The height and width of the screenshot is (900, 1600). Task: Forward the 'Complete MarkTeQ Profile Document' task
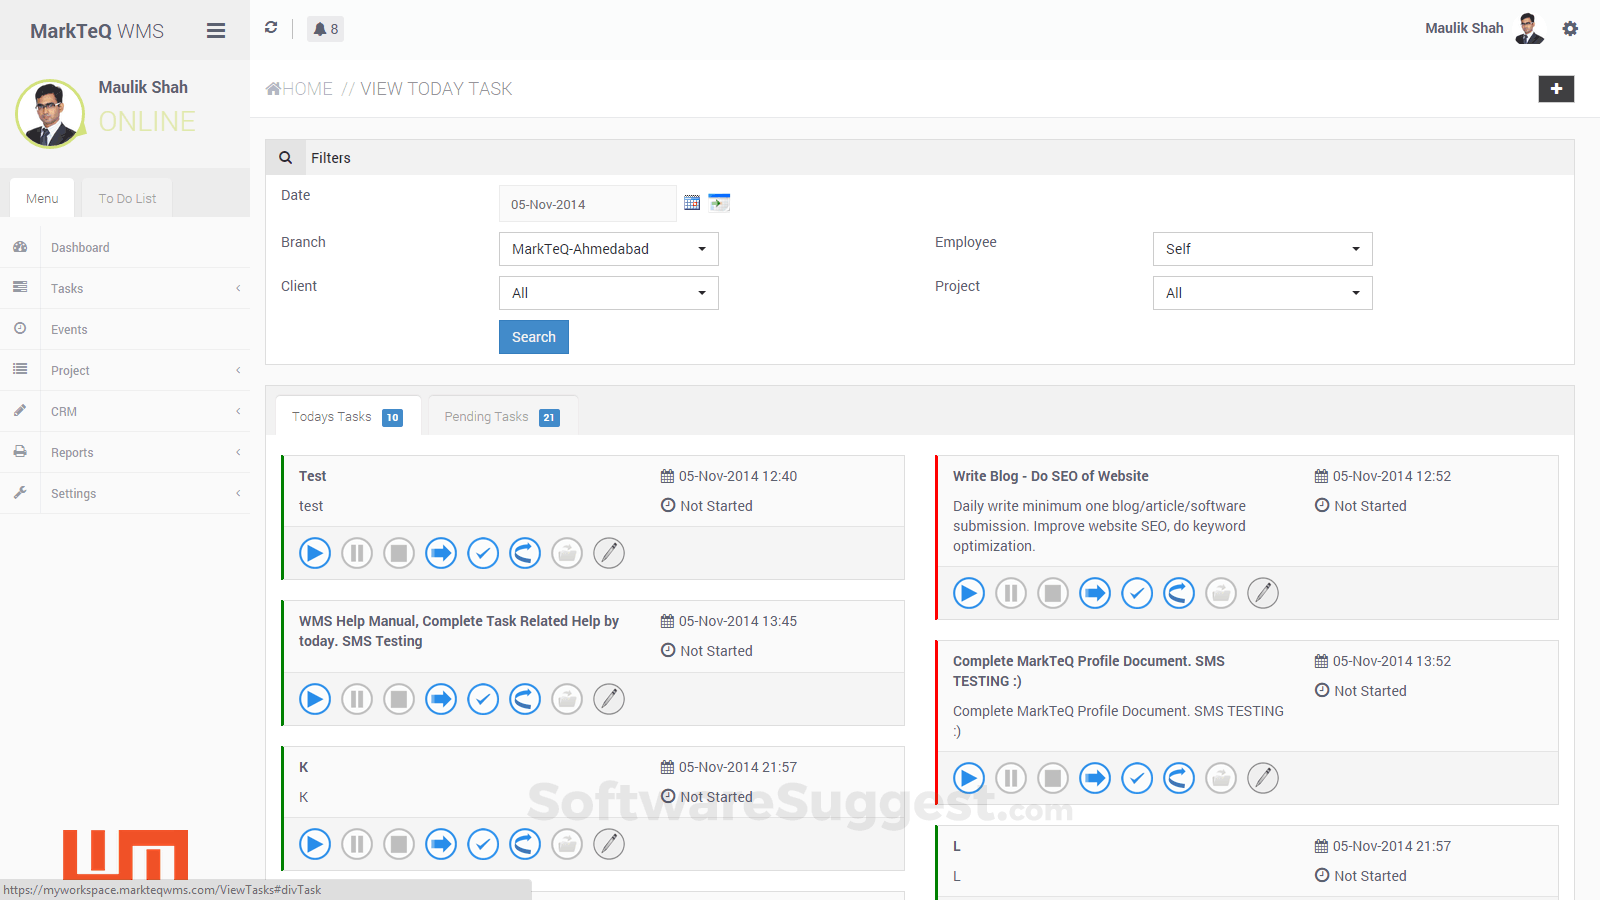pos(1095,778)
